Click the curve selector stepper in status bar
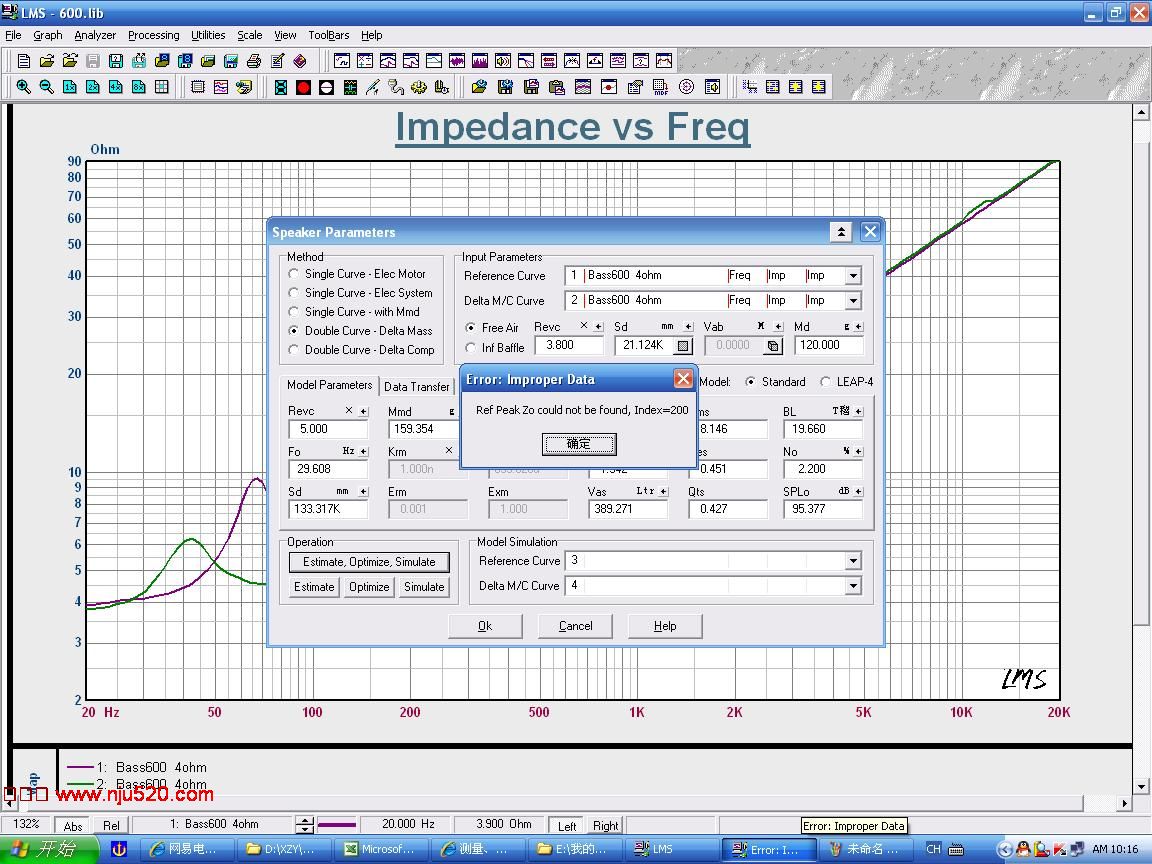 tap(304, 825)
